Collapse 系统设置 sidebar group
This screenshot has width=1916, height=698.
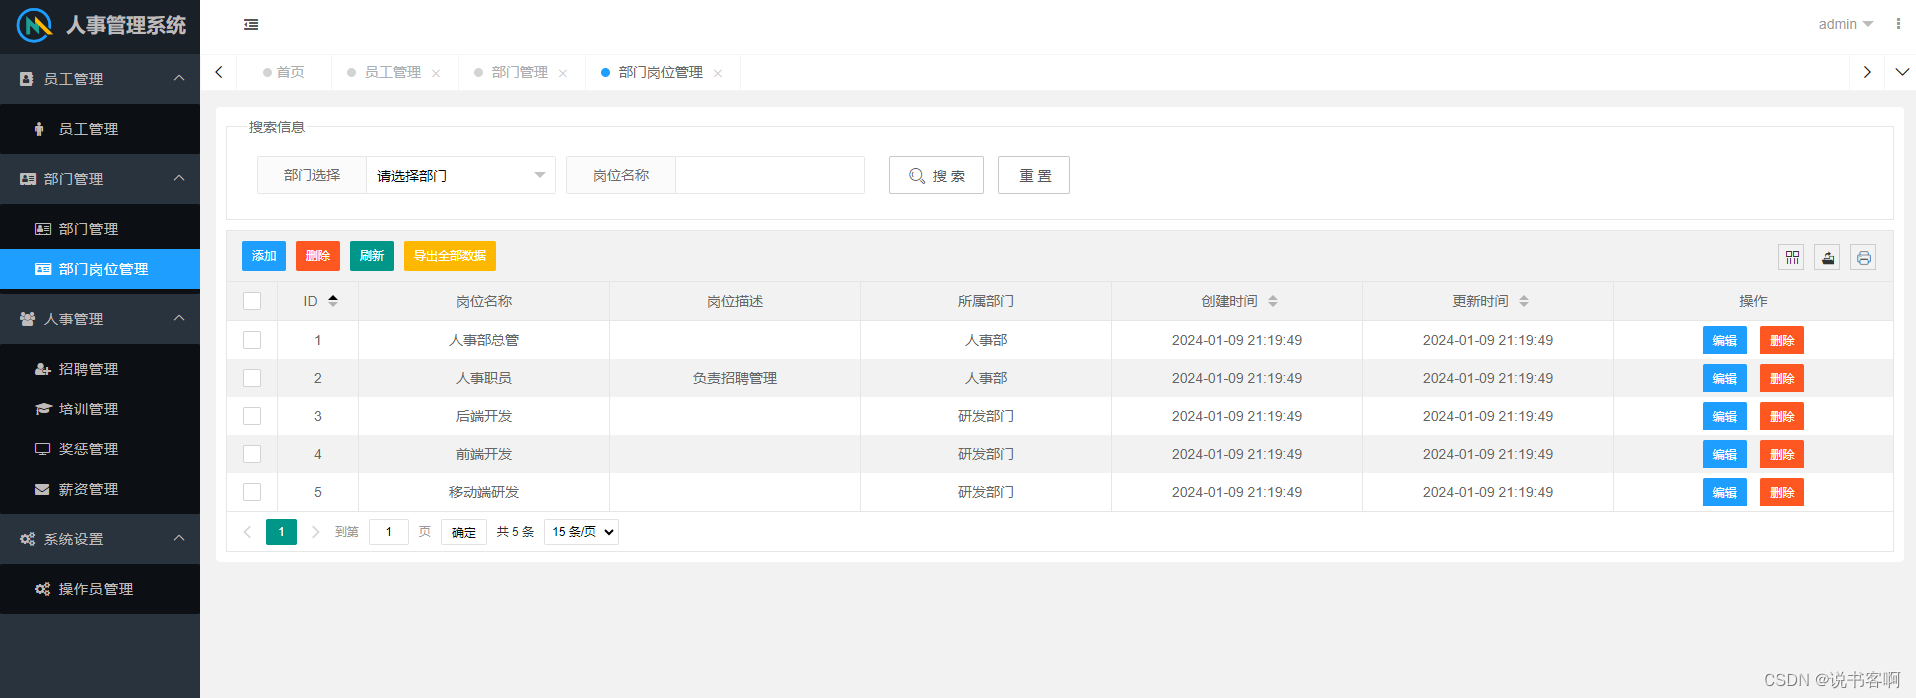(x=100, y=539)
